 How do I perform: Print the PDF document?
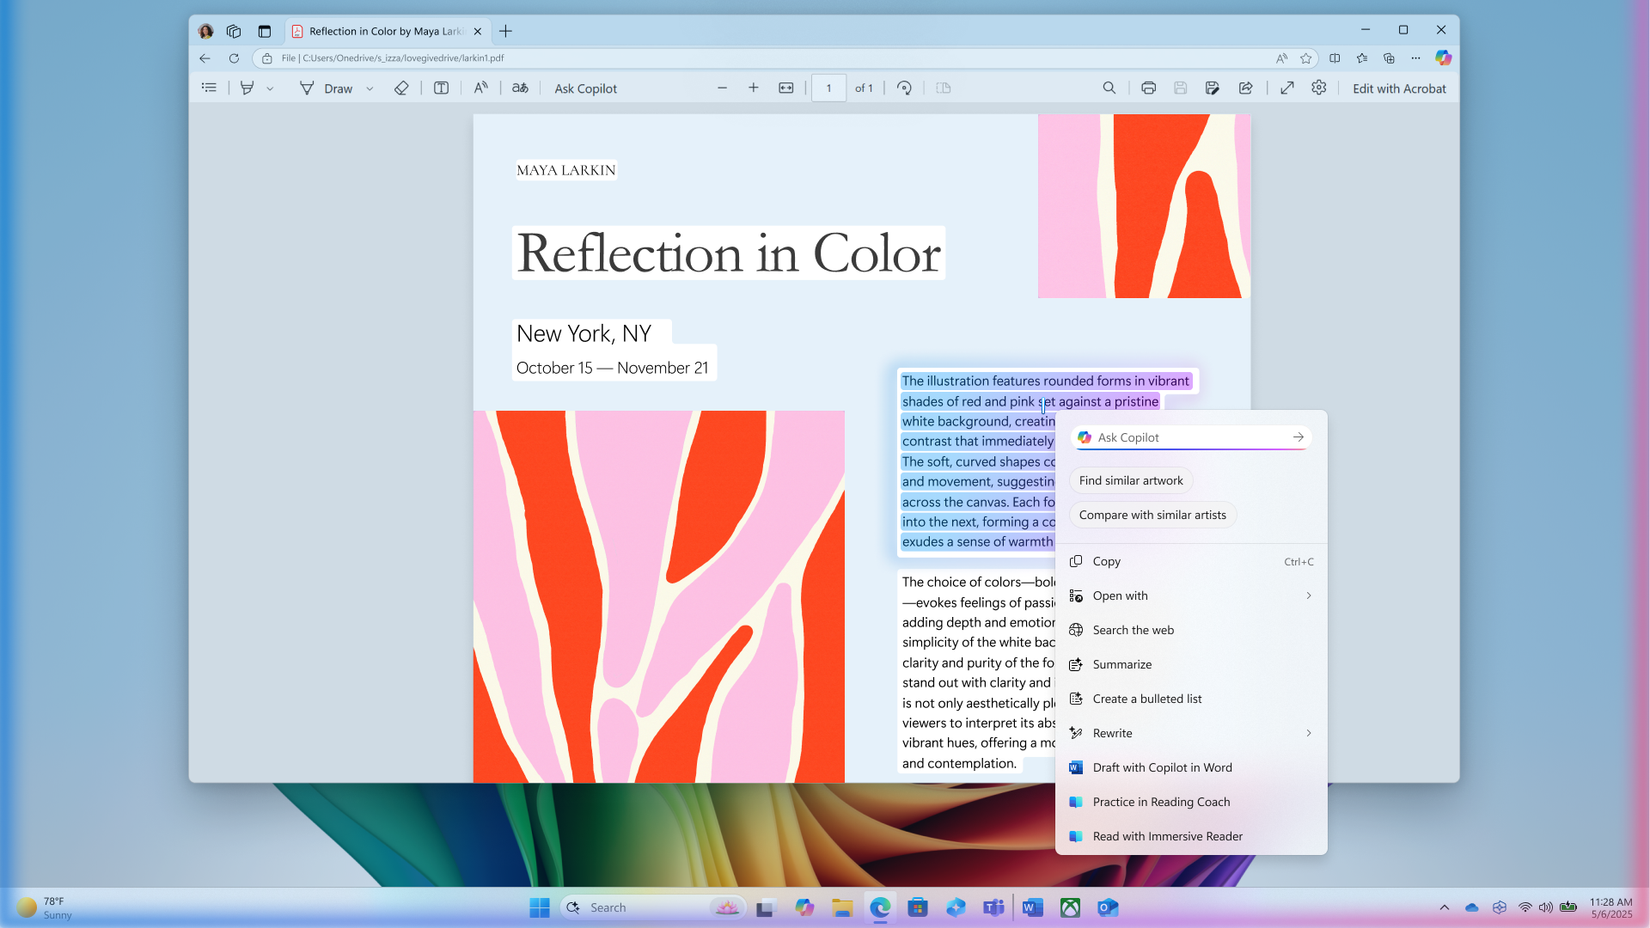pyautogui.click(x=1148, y=88)
